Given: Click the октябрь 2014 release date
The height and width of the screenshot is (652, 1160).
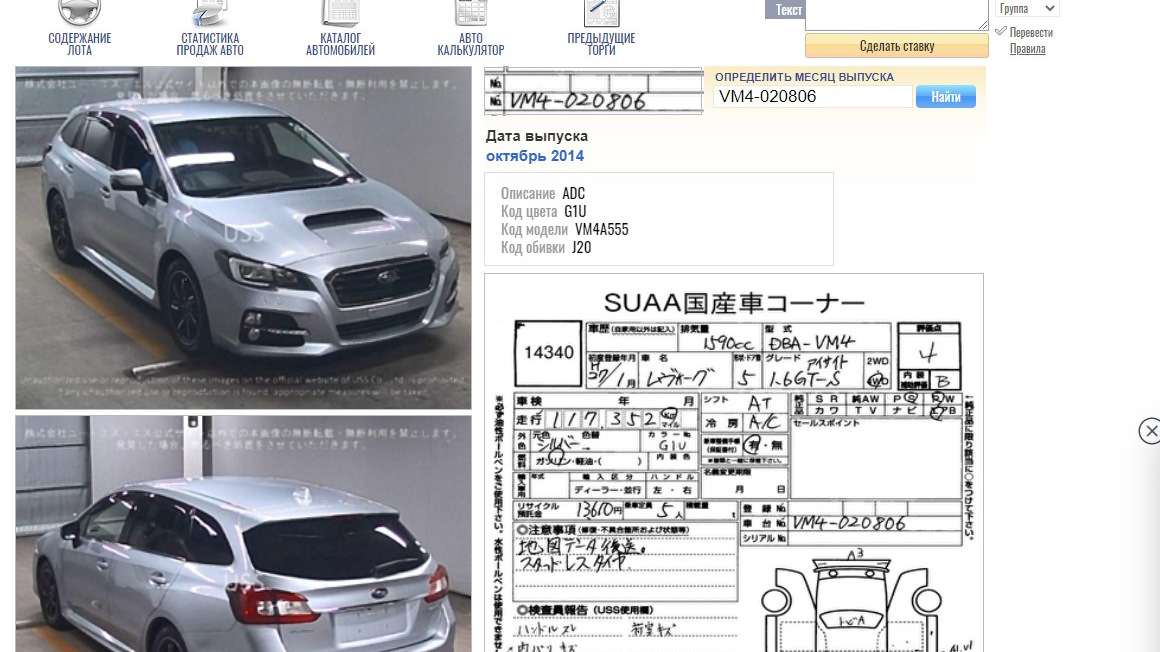Looking at the screenshot, I should coord(535,156).
